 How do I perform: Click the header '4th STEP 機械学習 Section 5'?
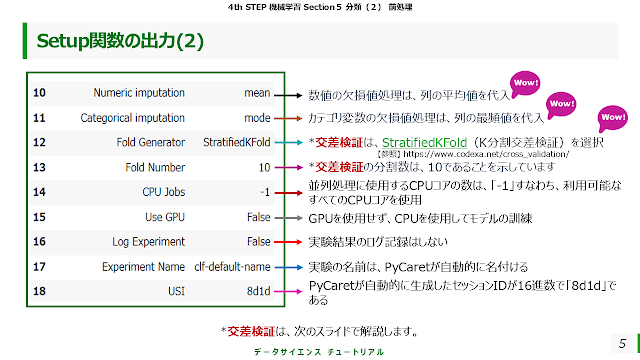284,7
